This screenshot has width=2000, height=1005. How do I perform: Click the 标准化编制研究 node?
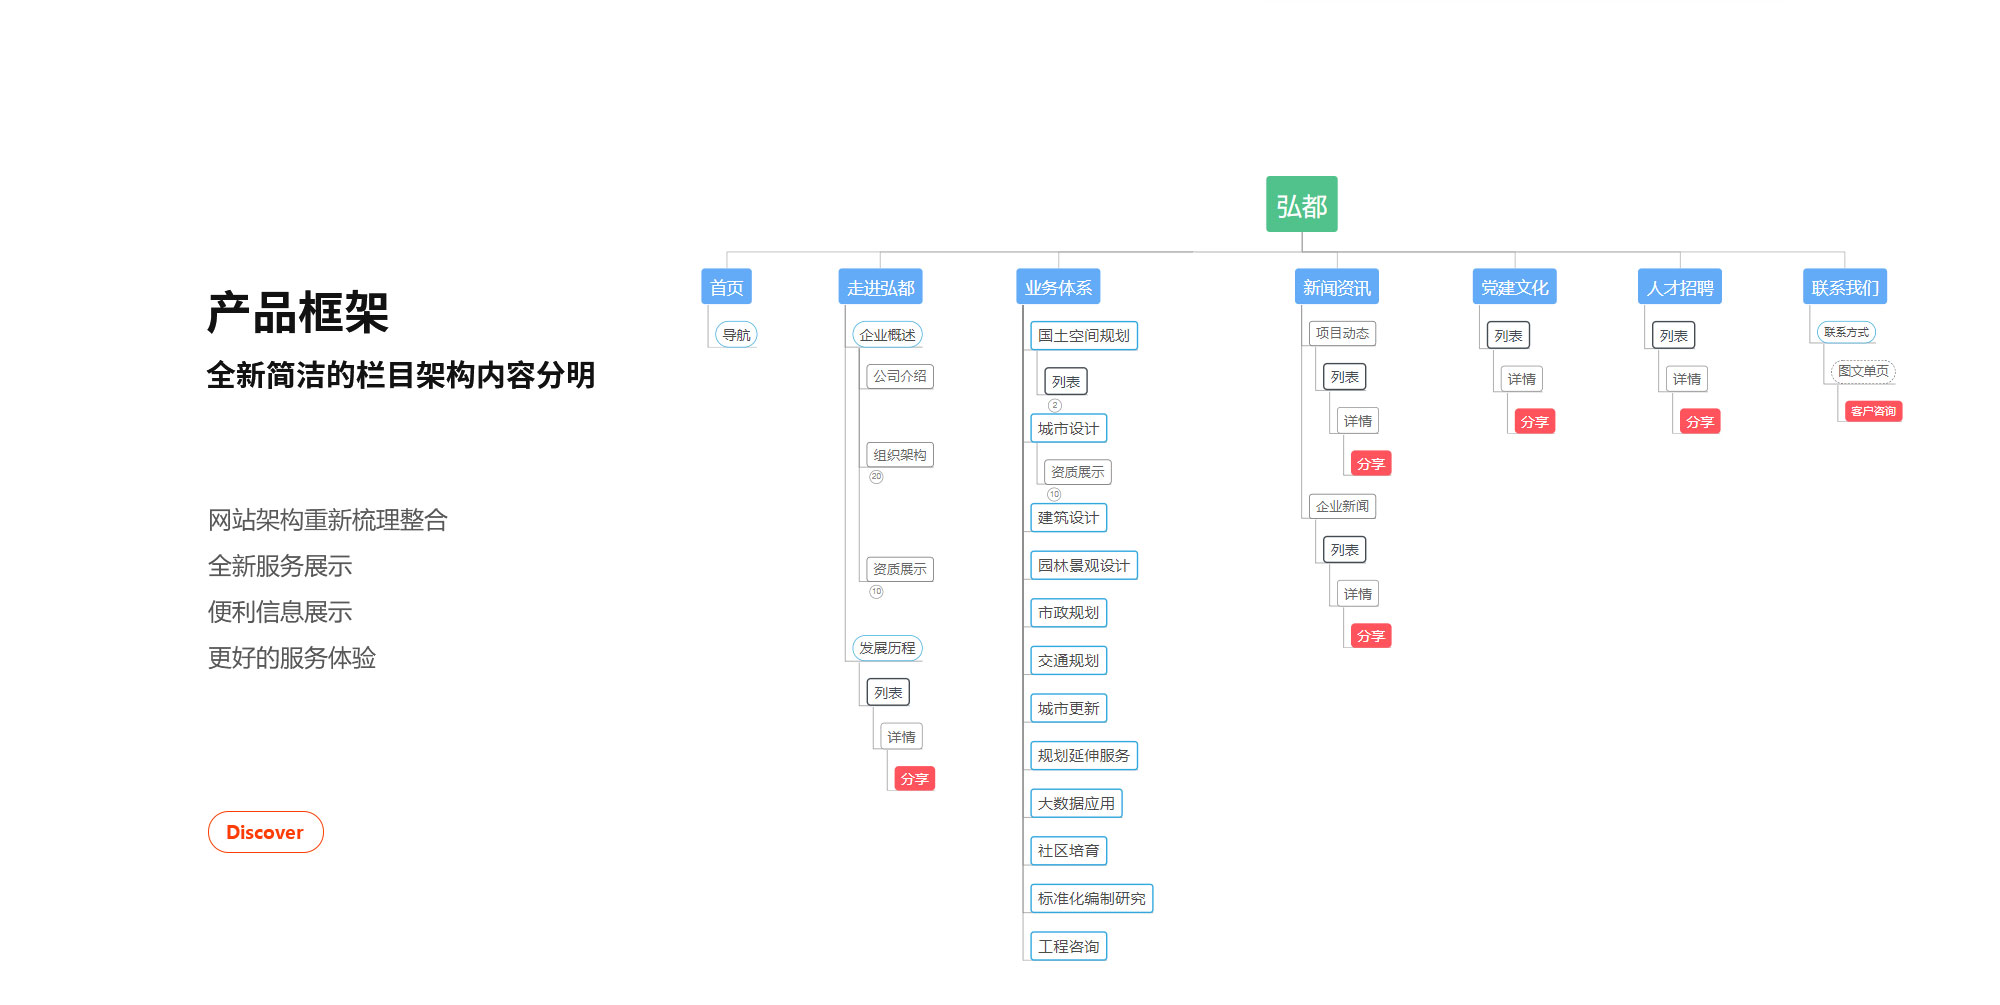[1091, 899]
